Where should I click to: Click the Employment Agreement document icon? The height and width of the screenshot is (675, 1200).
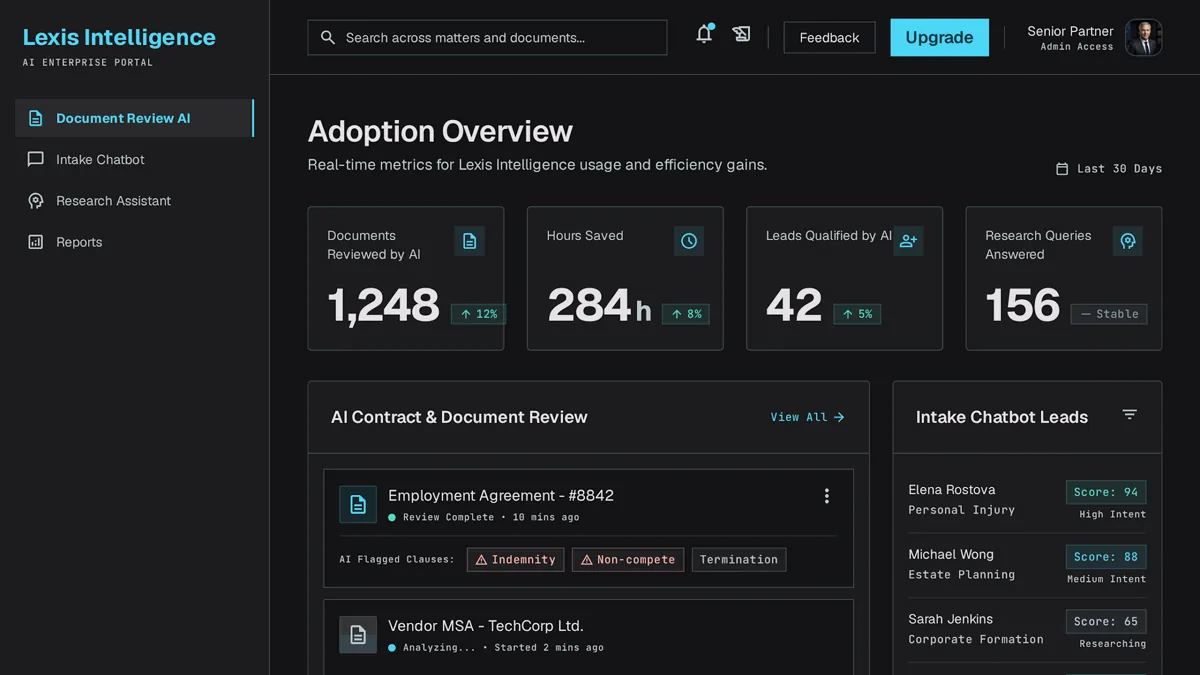pyautogui.click(x=358, y=505)
